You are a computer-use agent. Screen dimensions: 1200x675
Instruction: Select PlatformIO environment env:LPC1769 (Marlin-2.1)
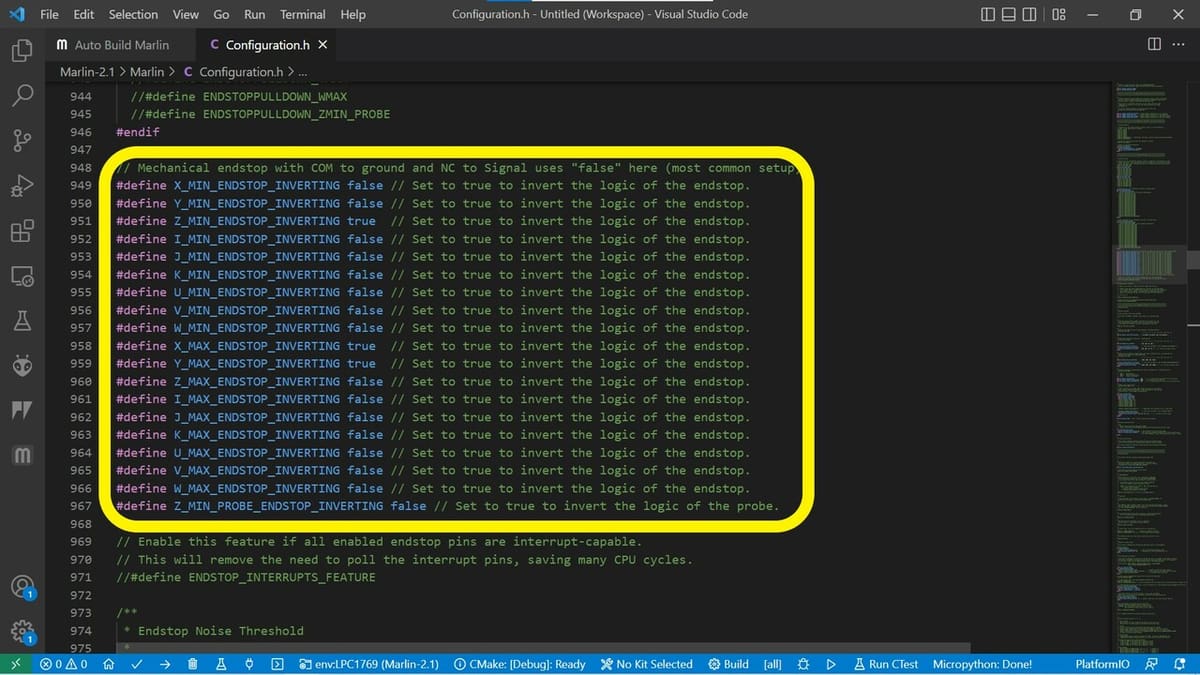[x=369, y=664]
